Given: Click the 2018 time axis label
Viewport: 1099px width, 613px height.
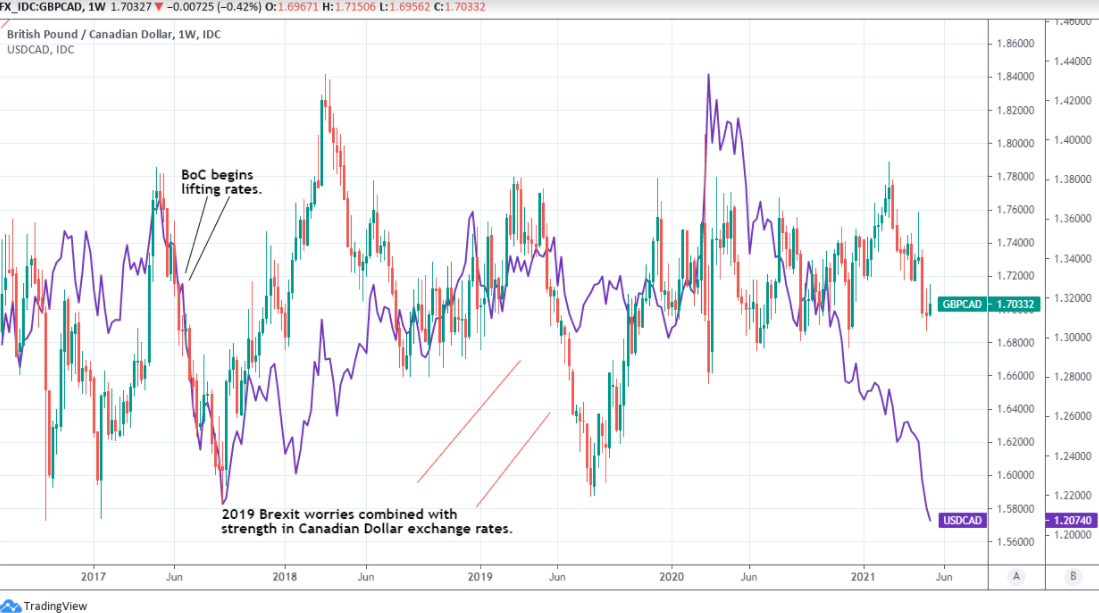Looking at the screenshot, I should [x=285, y=577].
